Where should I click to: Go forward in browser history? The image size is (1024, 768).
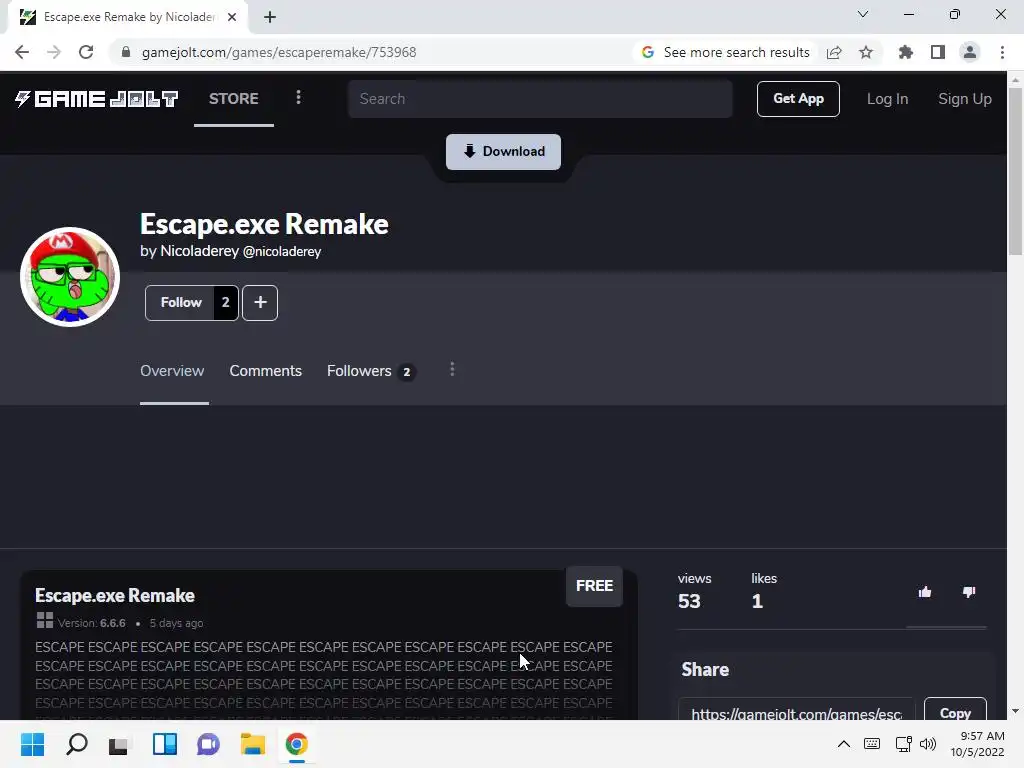[54, 52]
